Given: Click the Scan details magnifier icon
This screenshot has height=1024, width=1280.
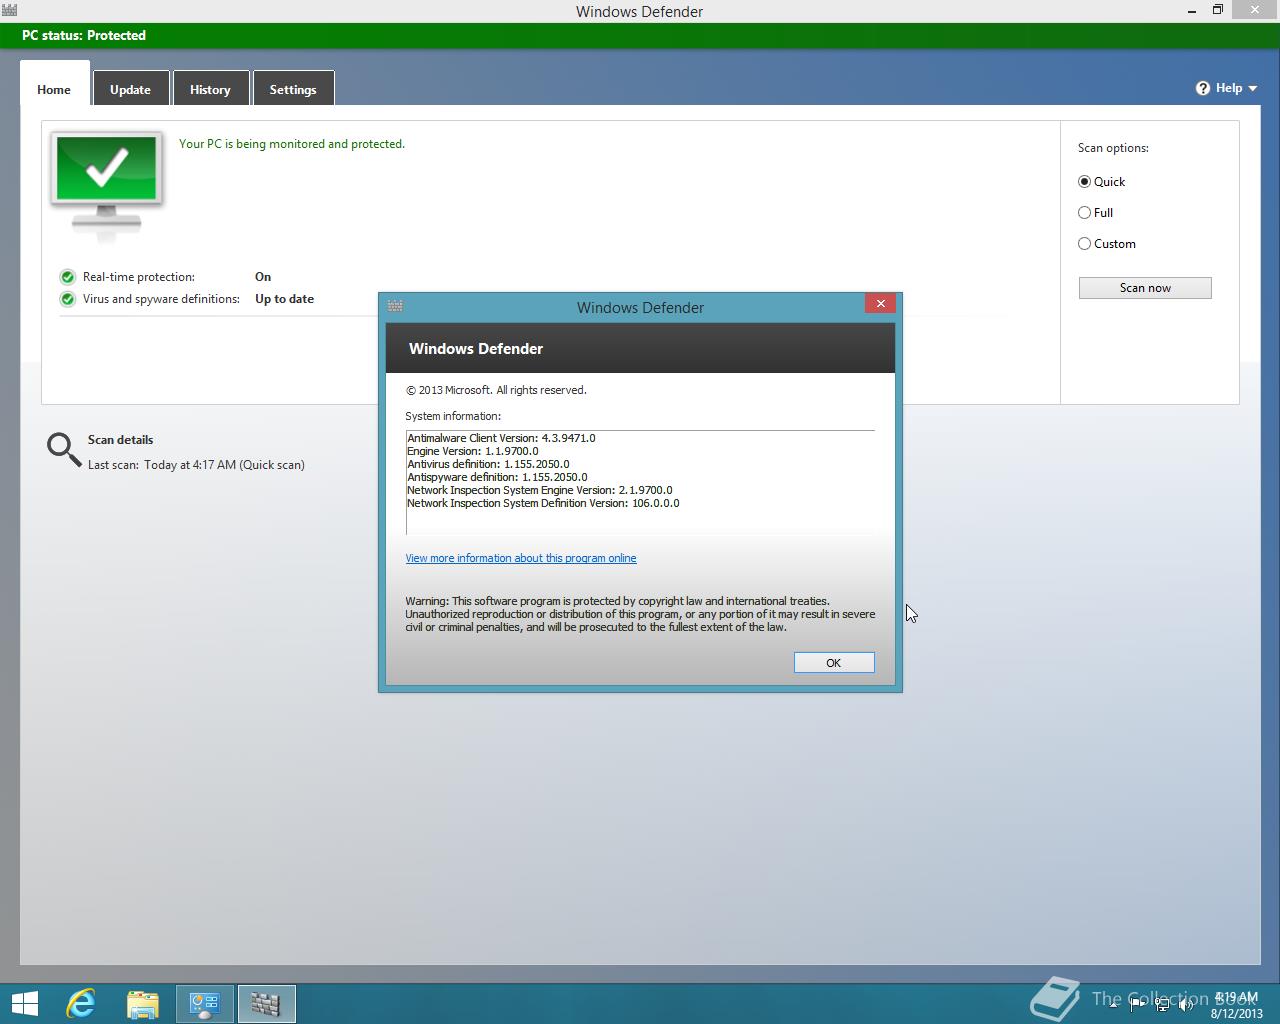Looking at the screenshot, I should pyautogui.click(x=64, y=450).
